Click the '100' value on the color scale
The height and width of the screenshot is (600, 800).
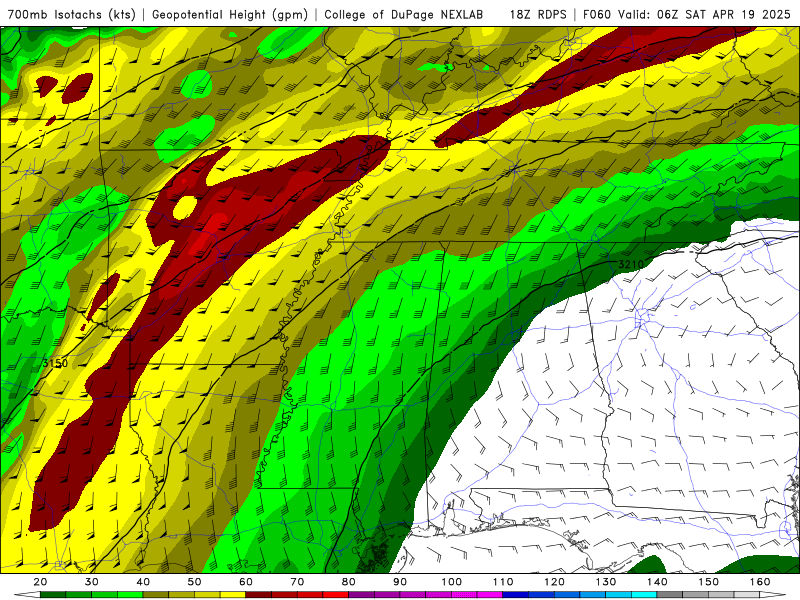(x=452, y=582)
